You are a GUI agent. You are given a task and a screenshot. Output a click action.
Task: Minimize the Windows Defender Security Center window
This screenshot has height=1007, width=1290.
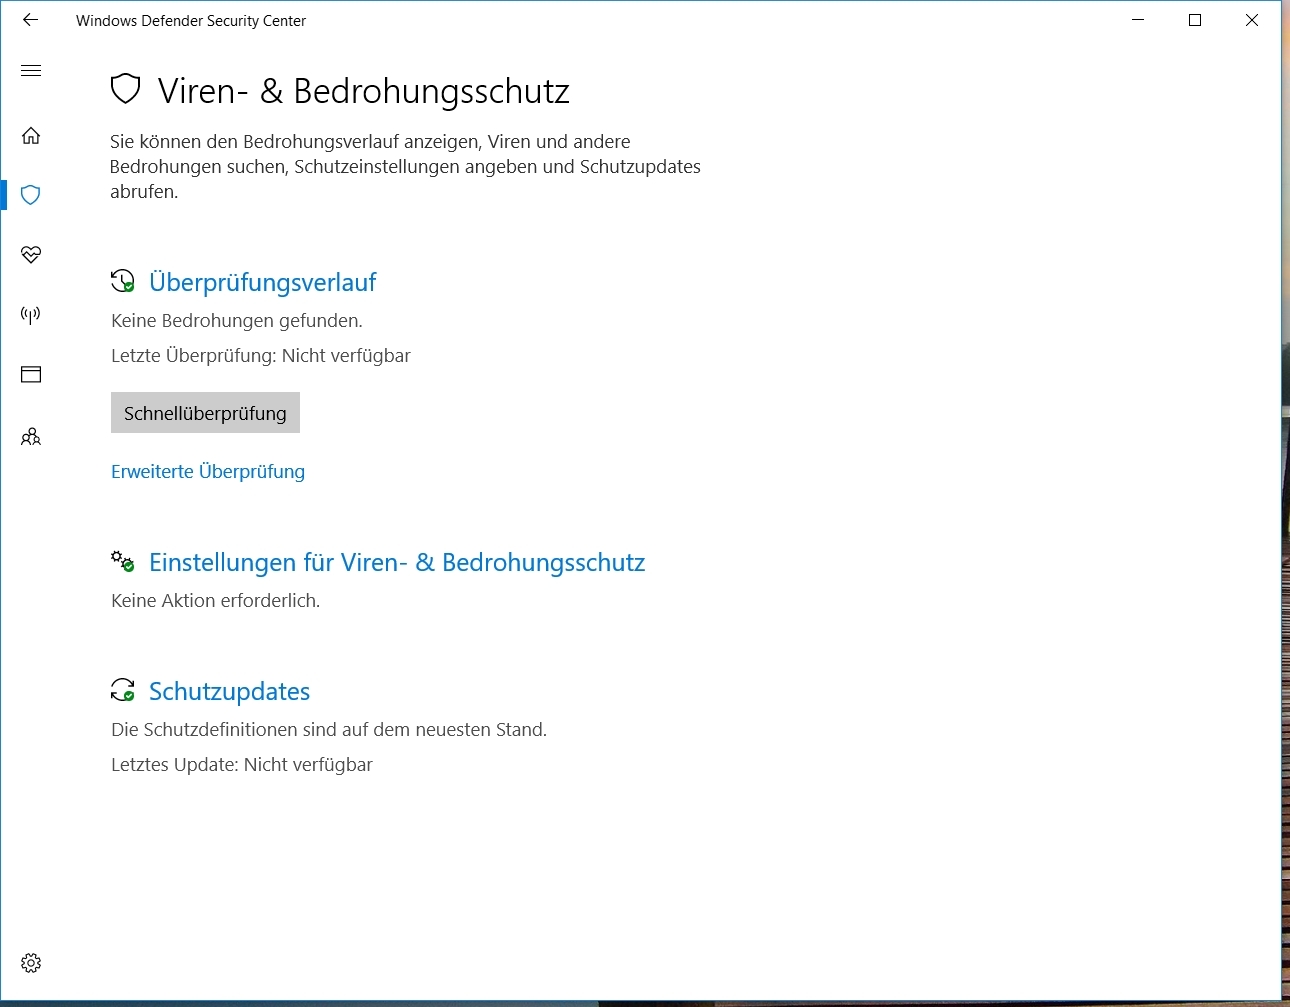(x=1138, y=20)
